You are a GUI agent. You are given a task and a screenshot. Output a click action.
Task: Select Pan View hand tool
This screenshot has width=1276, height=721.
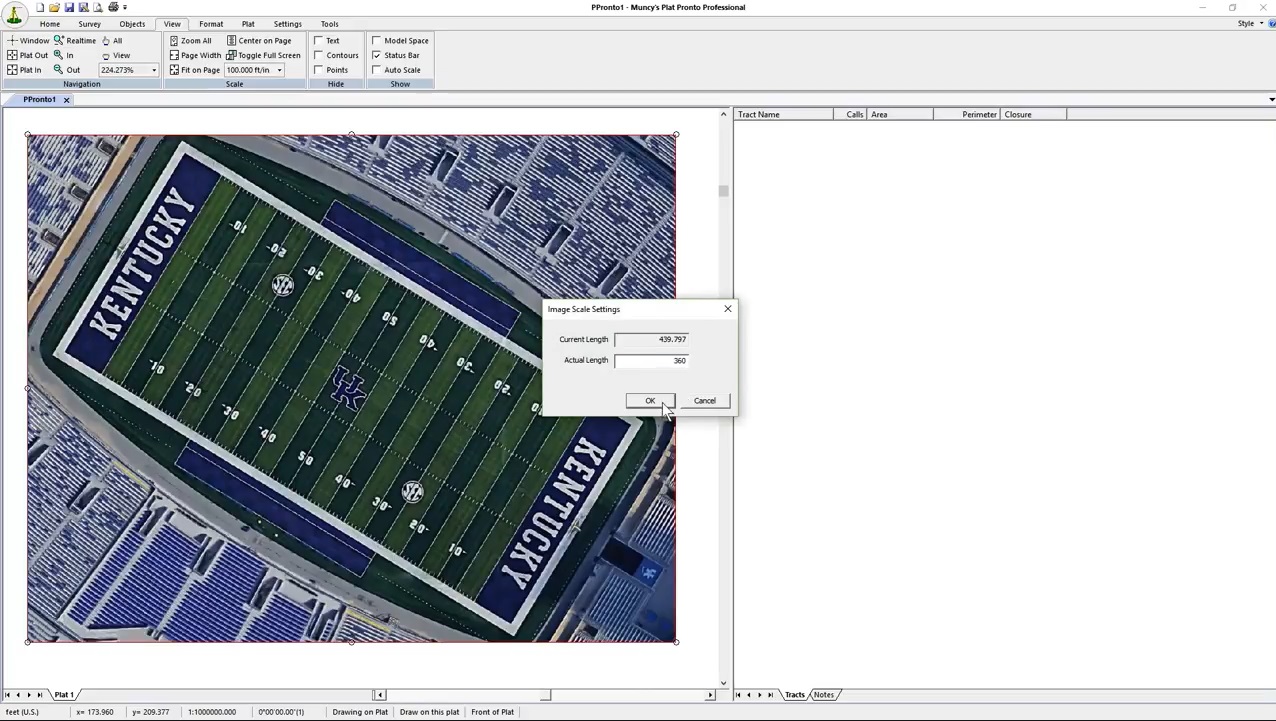click(x=116, y=55)
